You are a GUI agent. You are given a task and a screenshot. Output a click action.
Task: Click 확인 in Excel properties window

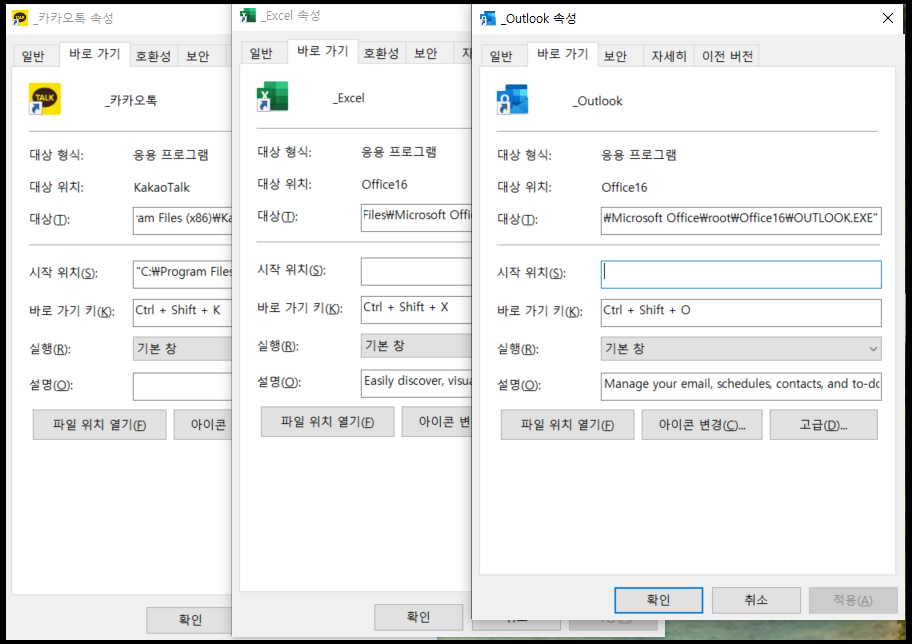[x=418, y=617]
